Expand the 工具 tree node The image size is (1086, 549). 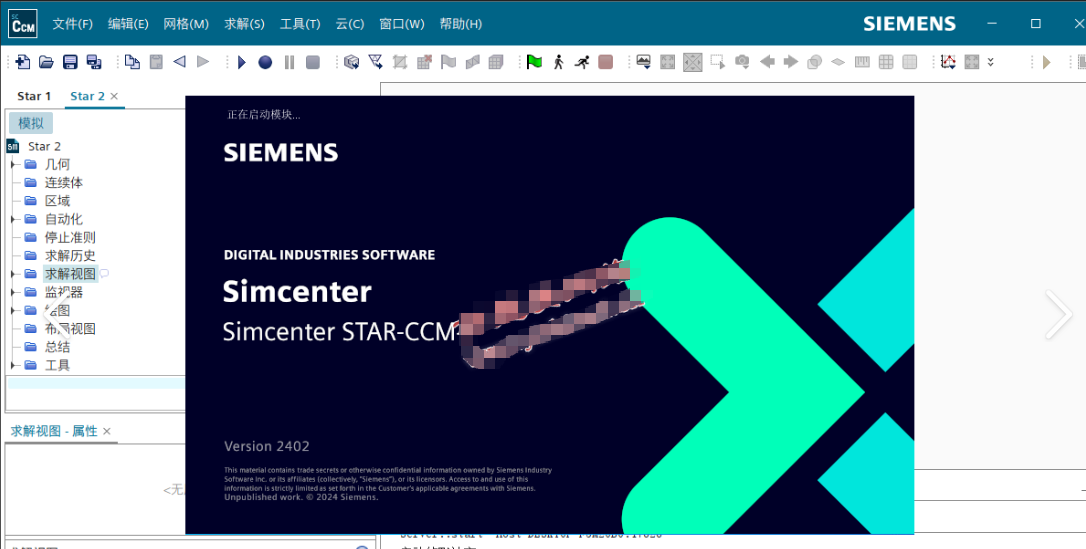[12, 365]
